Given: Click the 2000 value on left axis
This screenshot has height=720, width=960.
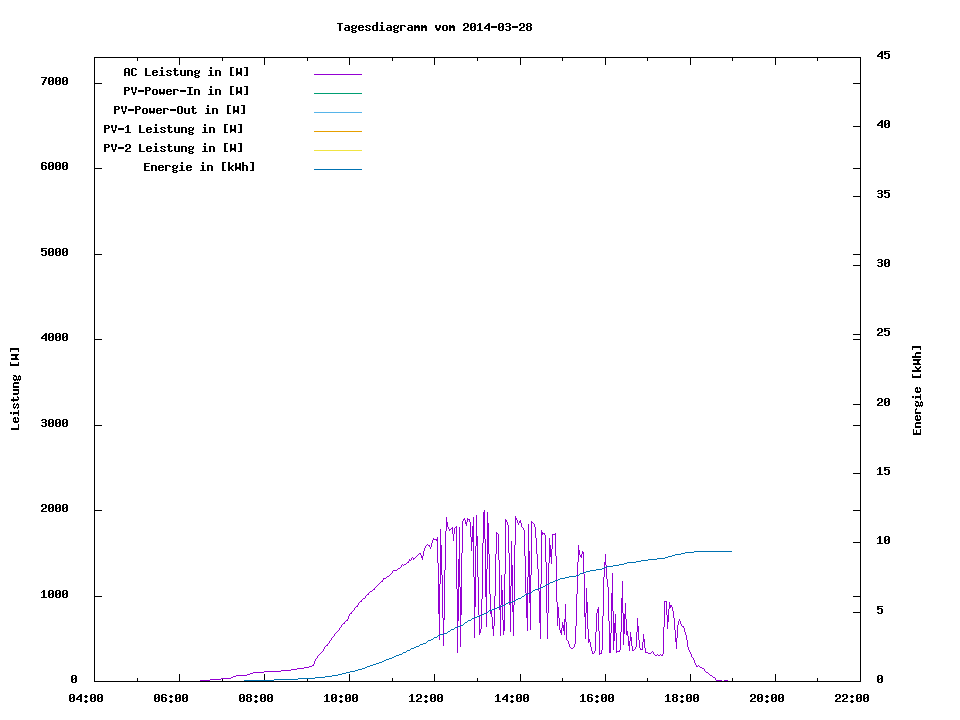Looking at the screenshot, I should tap(55, 509).
